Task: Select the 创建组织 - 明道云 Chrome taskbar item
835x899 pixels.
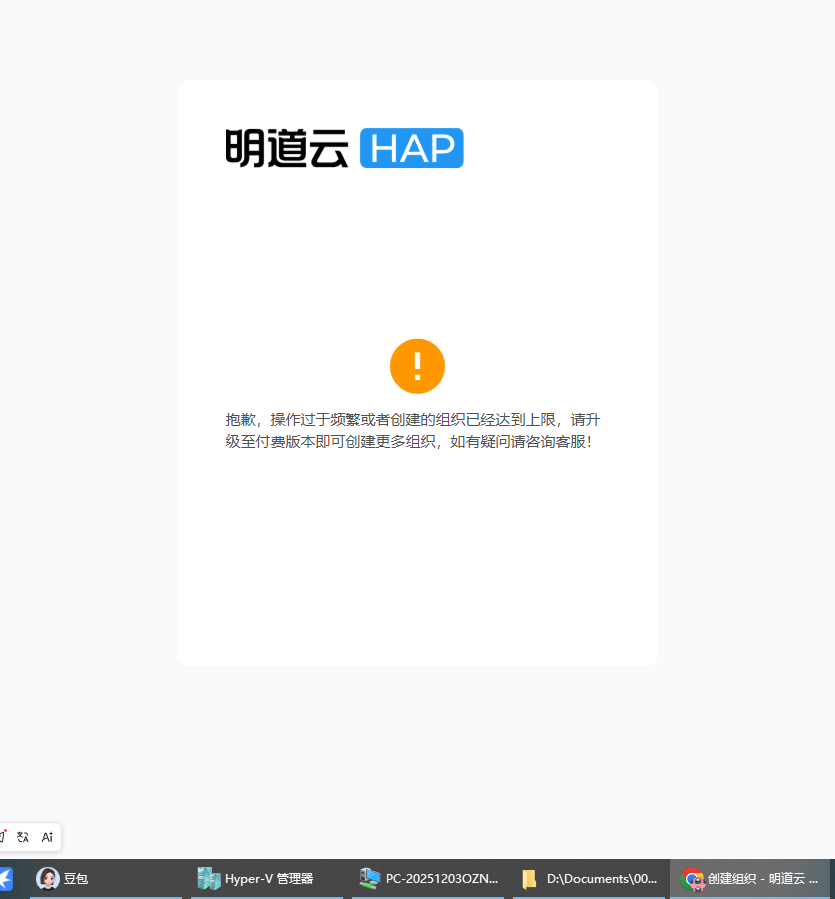Action: tap(750, 878)
